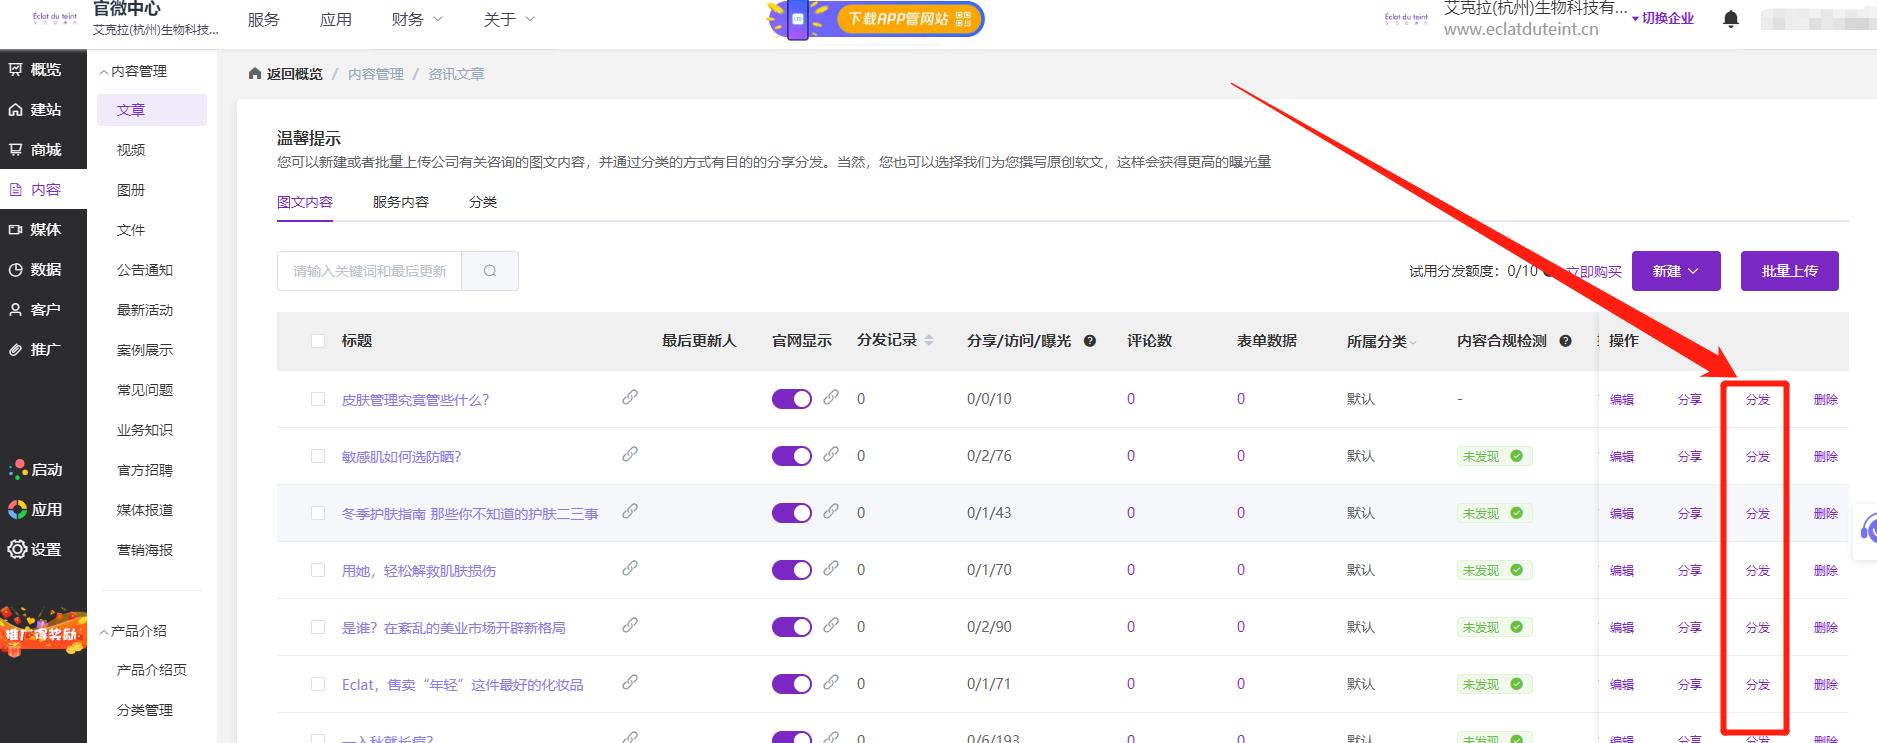This screenshot has height=743, width=1877.
Task: Select 图文内容 tab
Action: tap(305, 202)
